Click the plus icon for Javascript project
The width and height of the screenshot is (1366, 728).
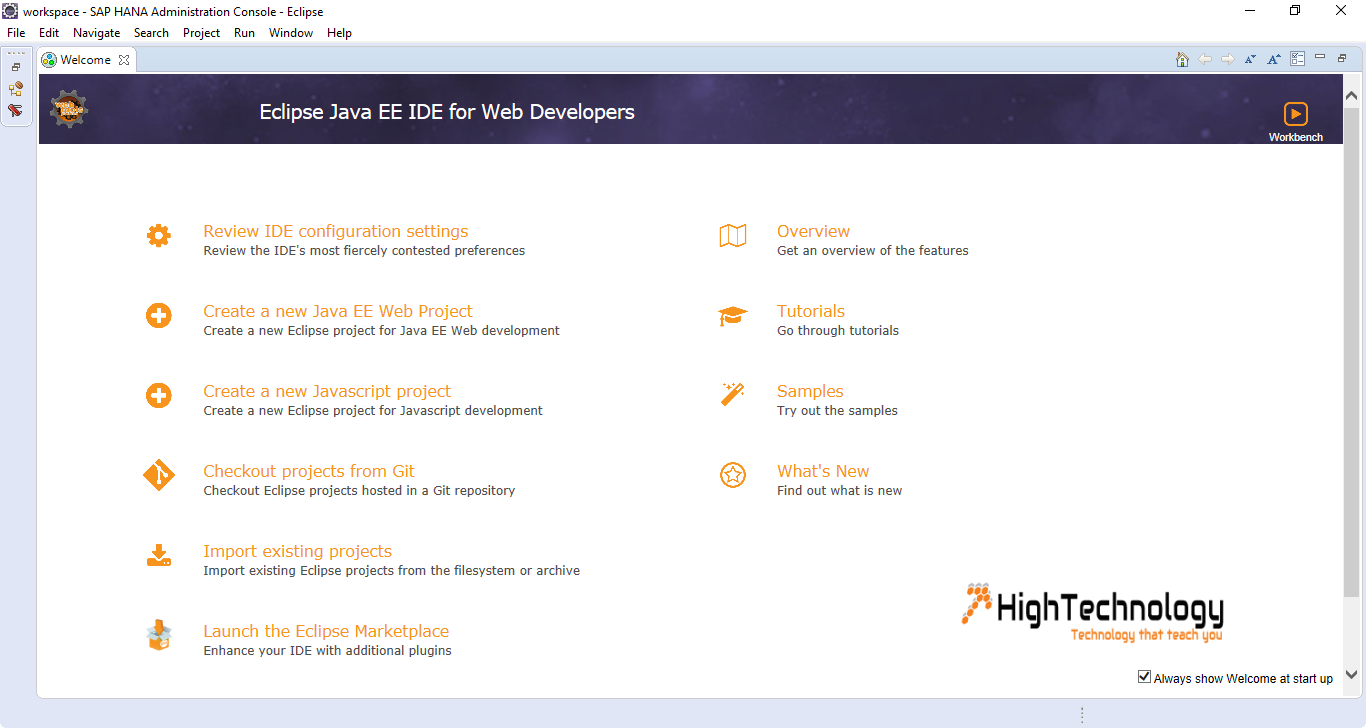coord(158,396)
